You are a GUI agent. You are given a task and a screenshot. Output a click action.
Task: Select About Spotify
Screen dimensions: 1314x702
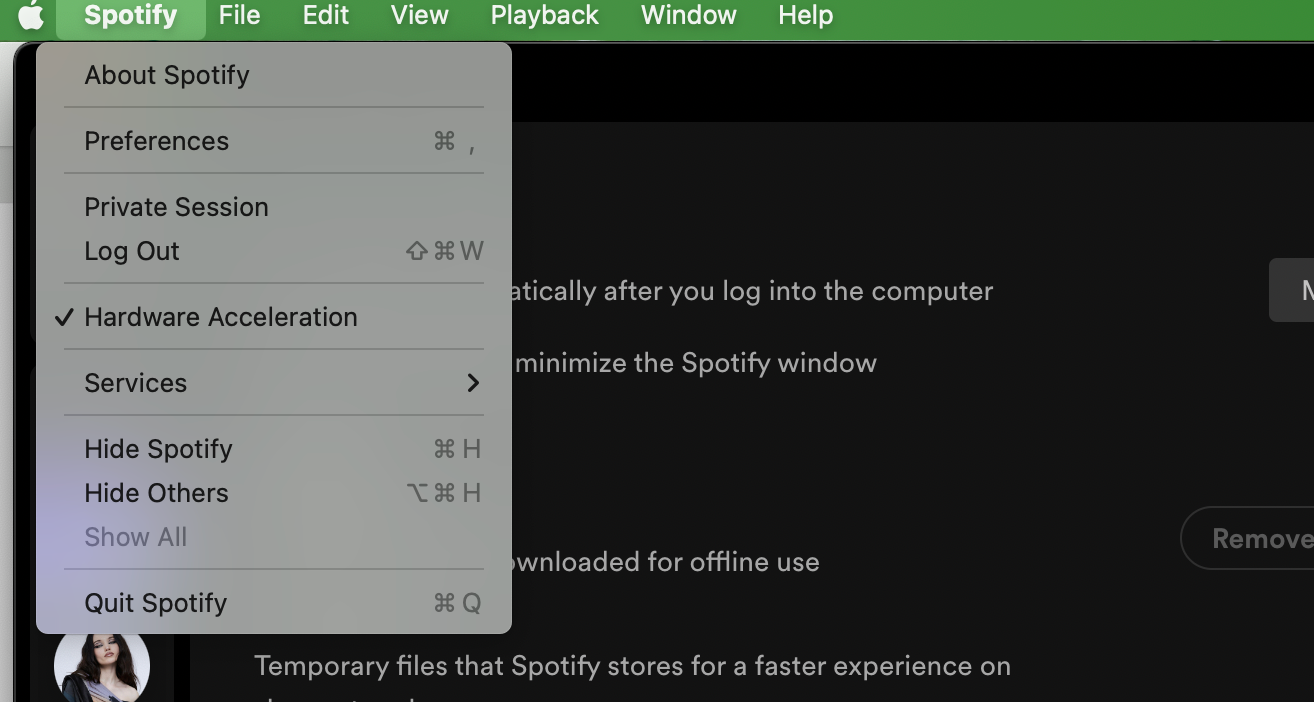tap(274, 75)
